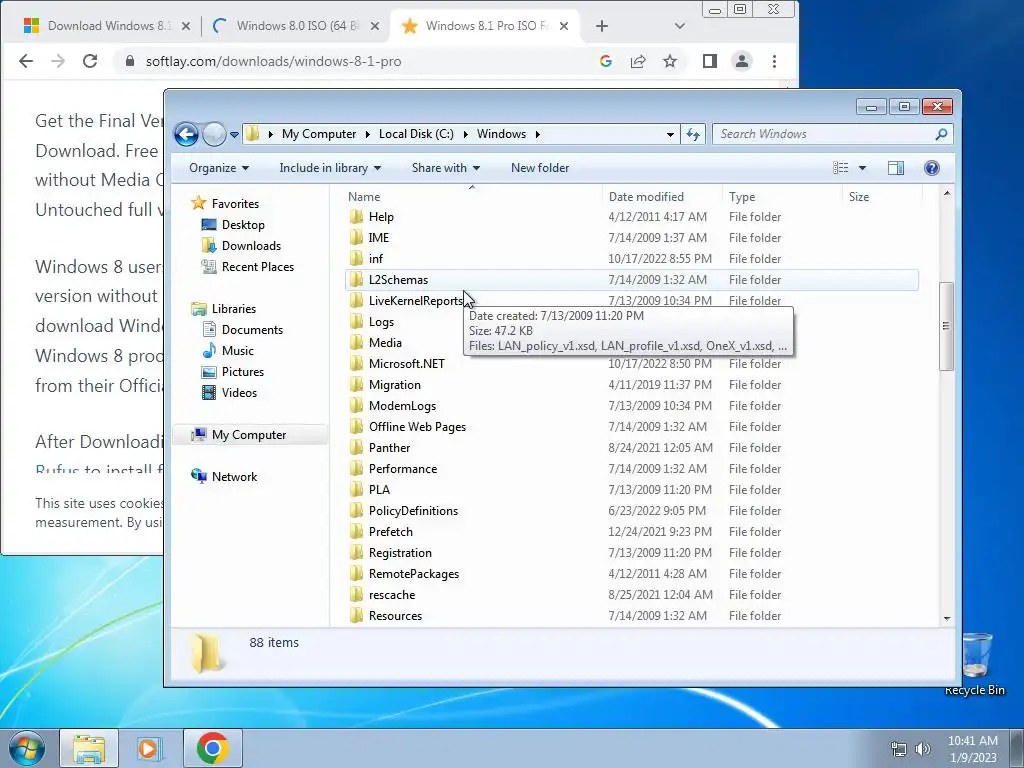Select the Panther folder icon
The height and width of the screenshot is (768, 1024).
(357, 447)
